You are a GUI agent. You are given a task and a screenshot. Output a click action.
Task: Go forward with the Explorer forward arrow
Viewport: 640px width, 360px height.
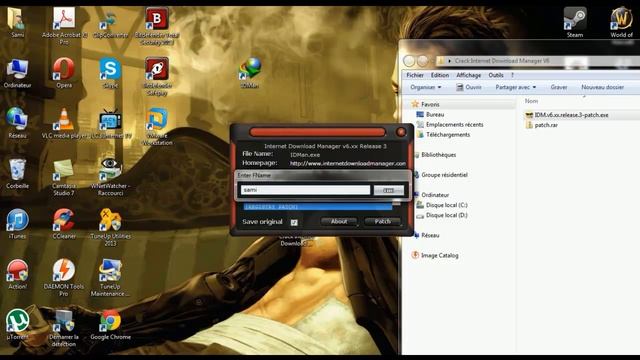coord(422,61)
